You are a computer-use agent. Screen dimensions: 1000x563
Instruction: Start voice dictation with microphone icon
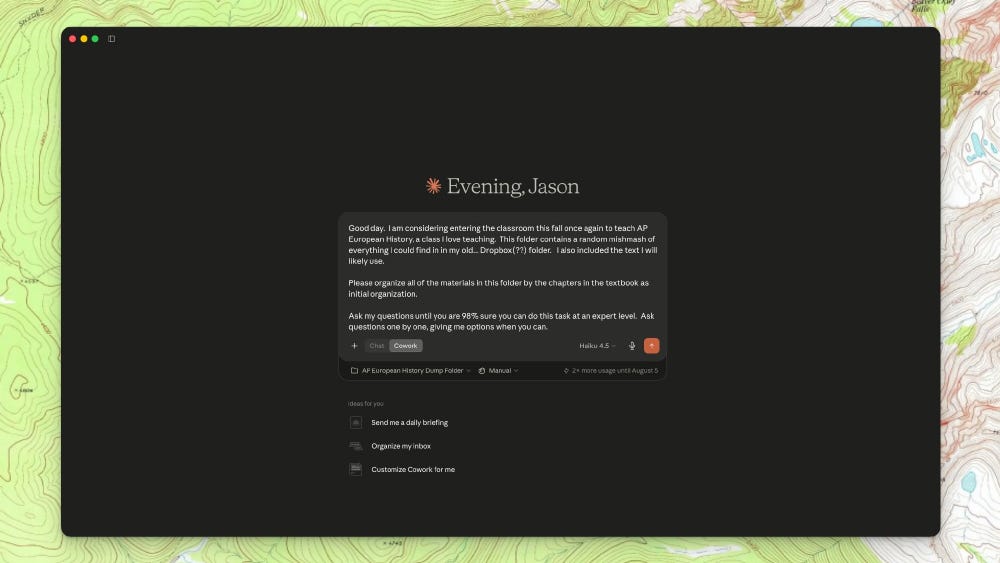coord(632,346)
